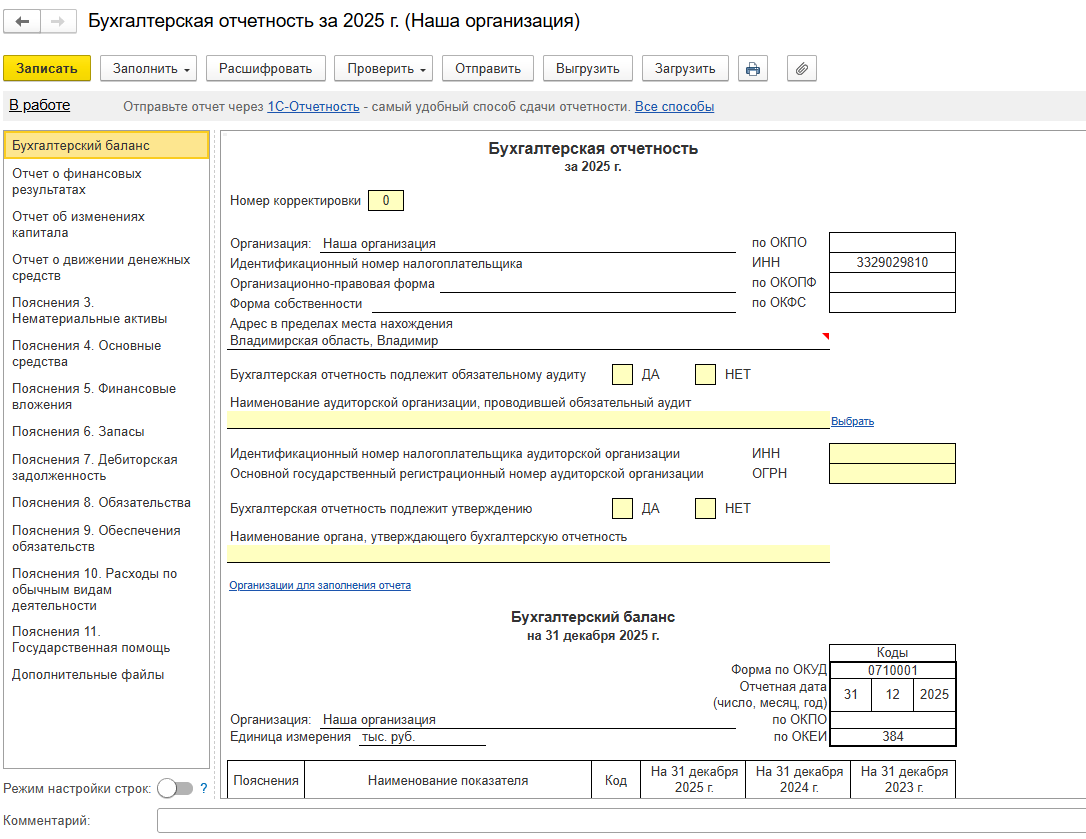1086x839 pixels.
Task: Expand the Проверить dropdown button
Action: (x=384, y=69)
